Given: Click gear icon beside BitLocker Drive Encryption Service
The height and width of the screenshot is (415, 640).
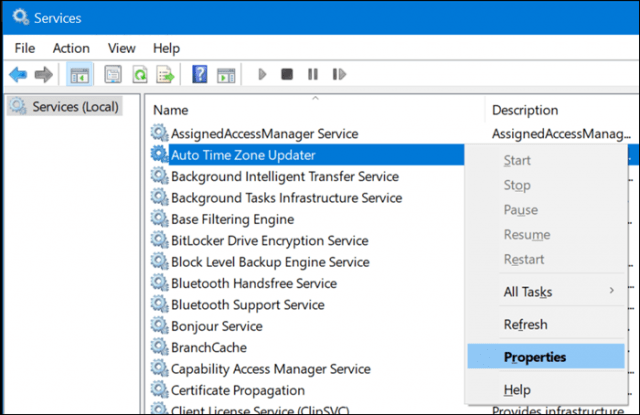Looking at the screenshot, I should (159, 240).
